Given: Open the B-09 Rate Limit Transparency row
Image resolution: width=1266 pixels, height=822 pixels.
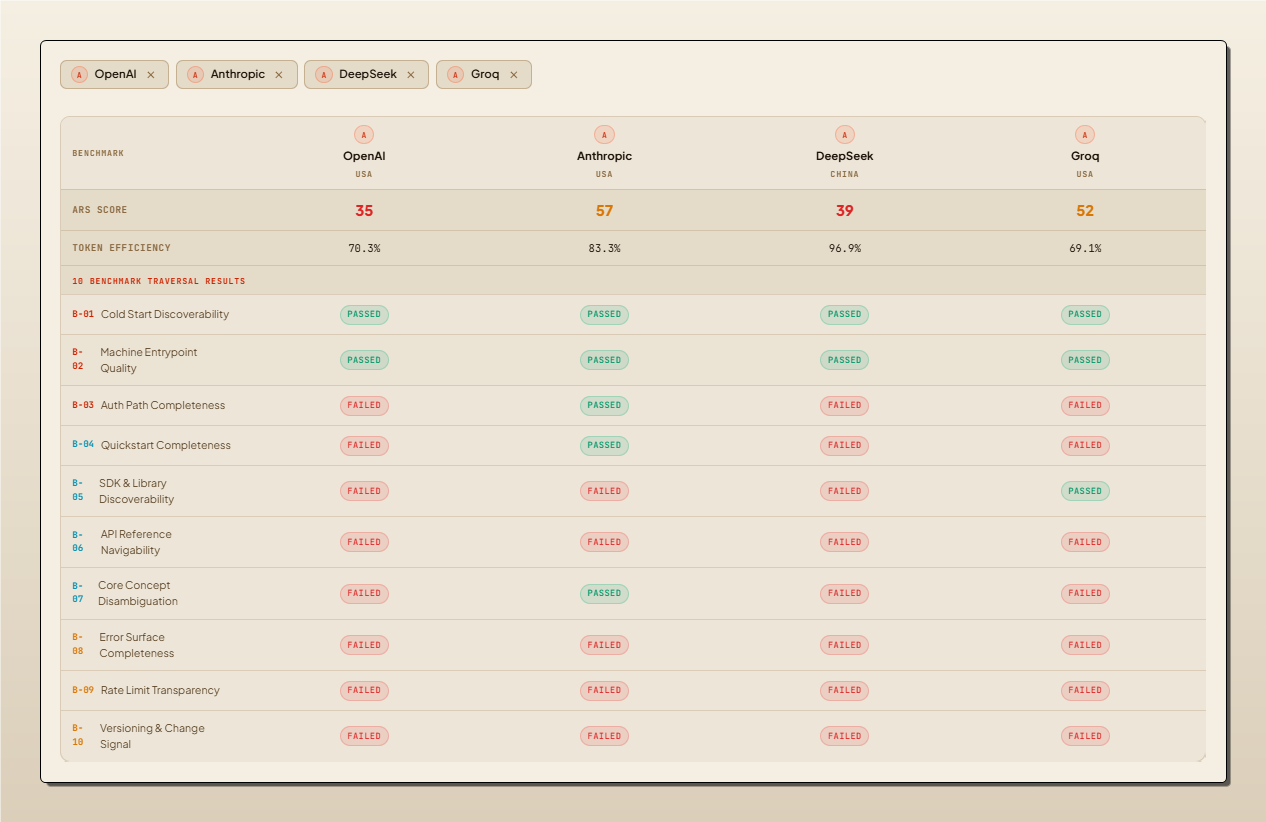Looking at the screenshot, I should point(633,690).
